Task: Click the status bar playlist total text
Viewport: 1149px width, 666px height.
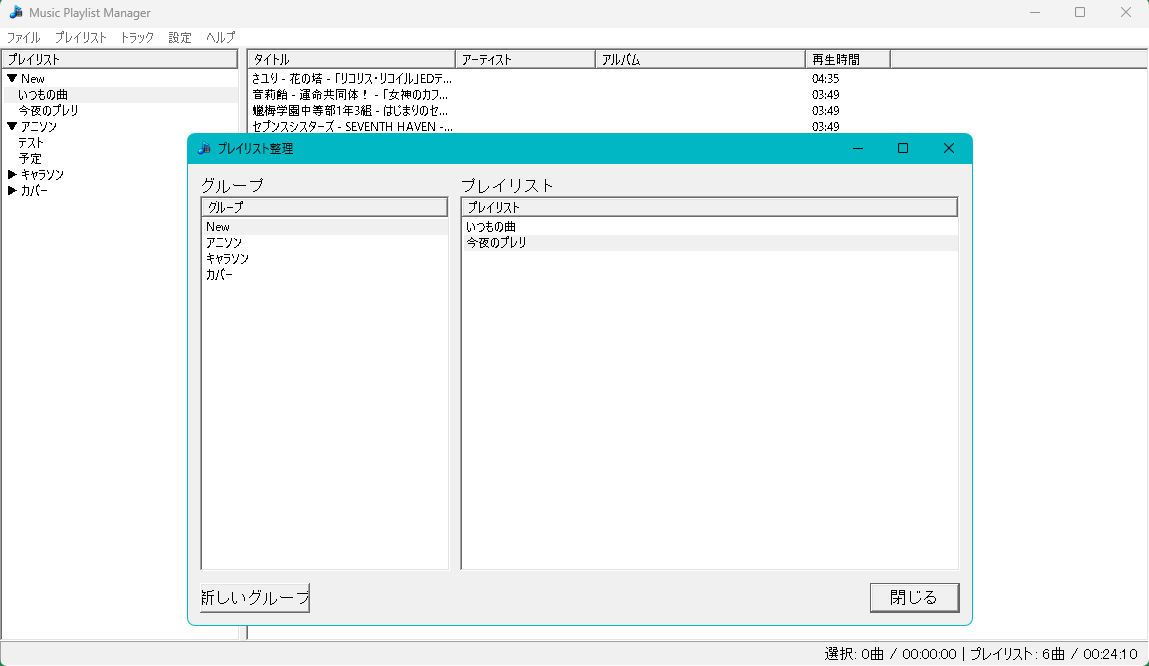Action: [x=1054, y=654]
